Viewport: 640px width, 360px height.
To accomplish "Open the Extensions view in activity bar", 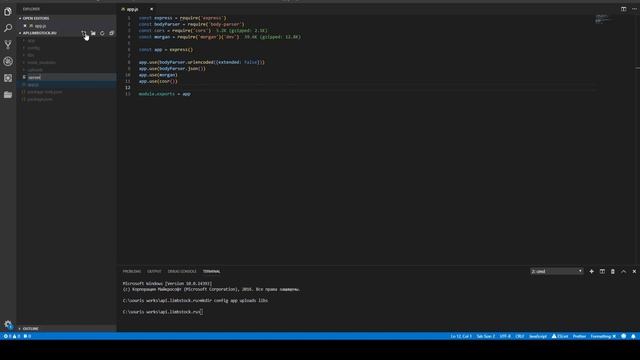I will [8, 78].
